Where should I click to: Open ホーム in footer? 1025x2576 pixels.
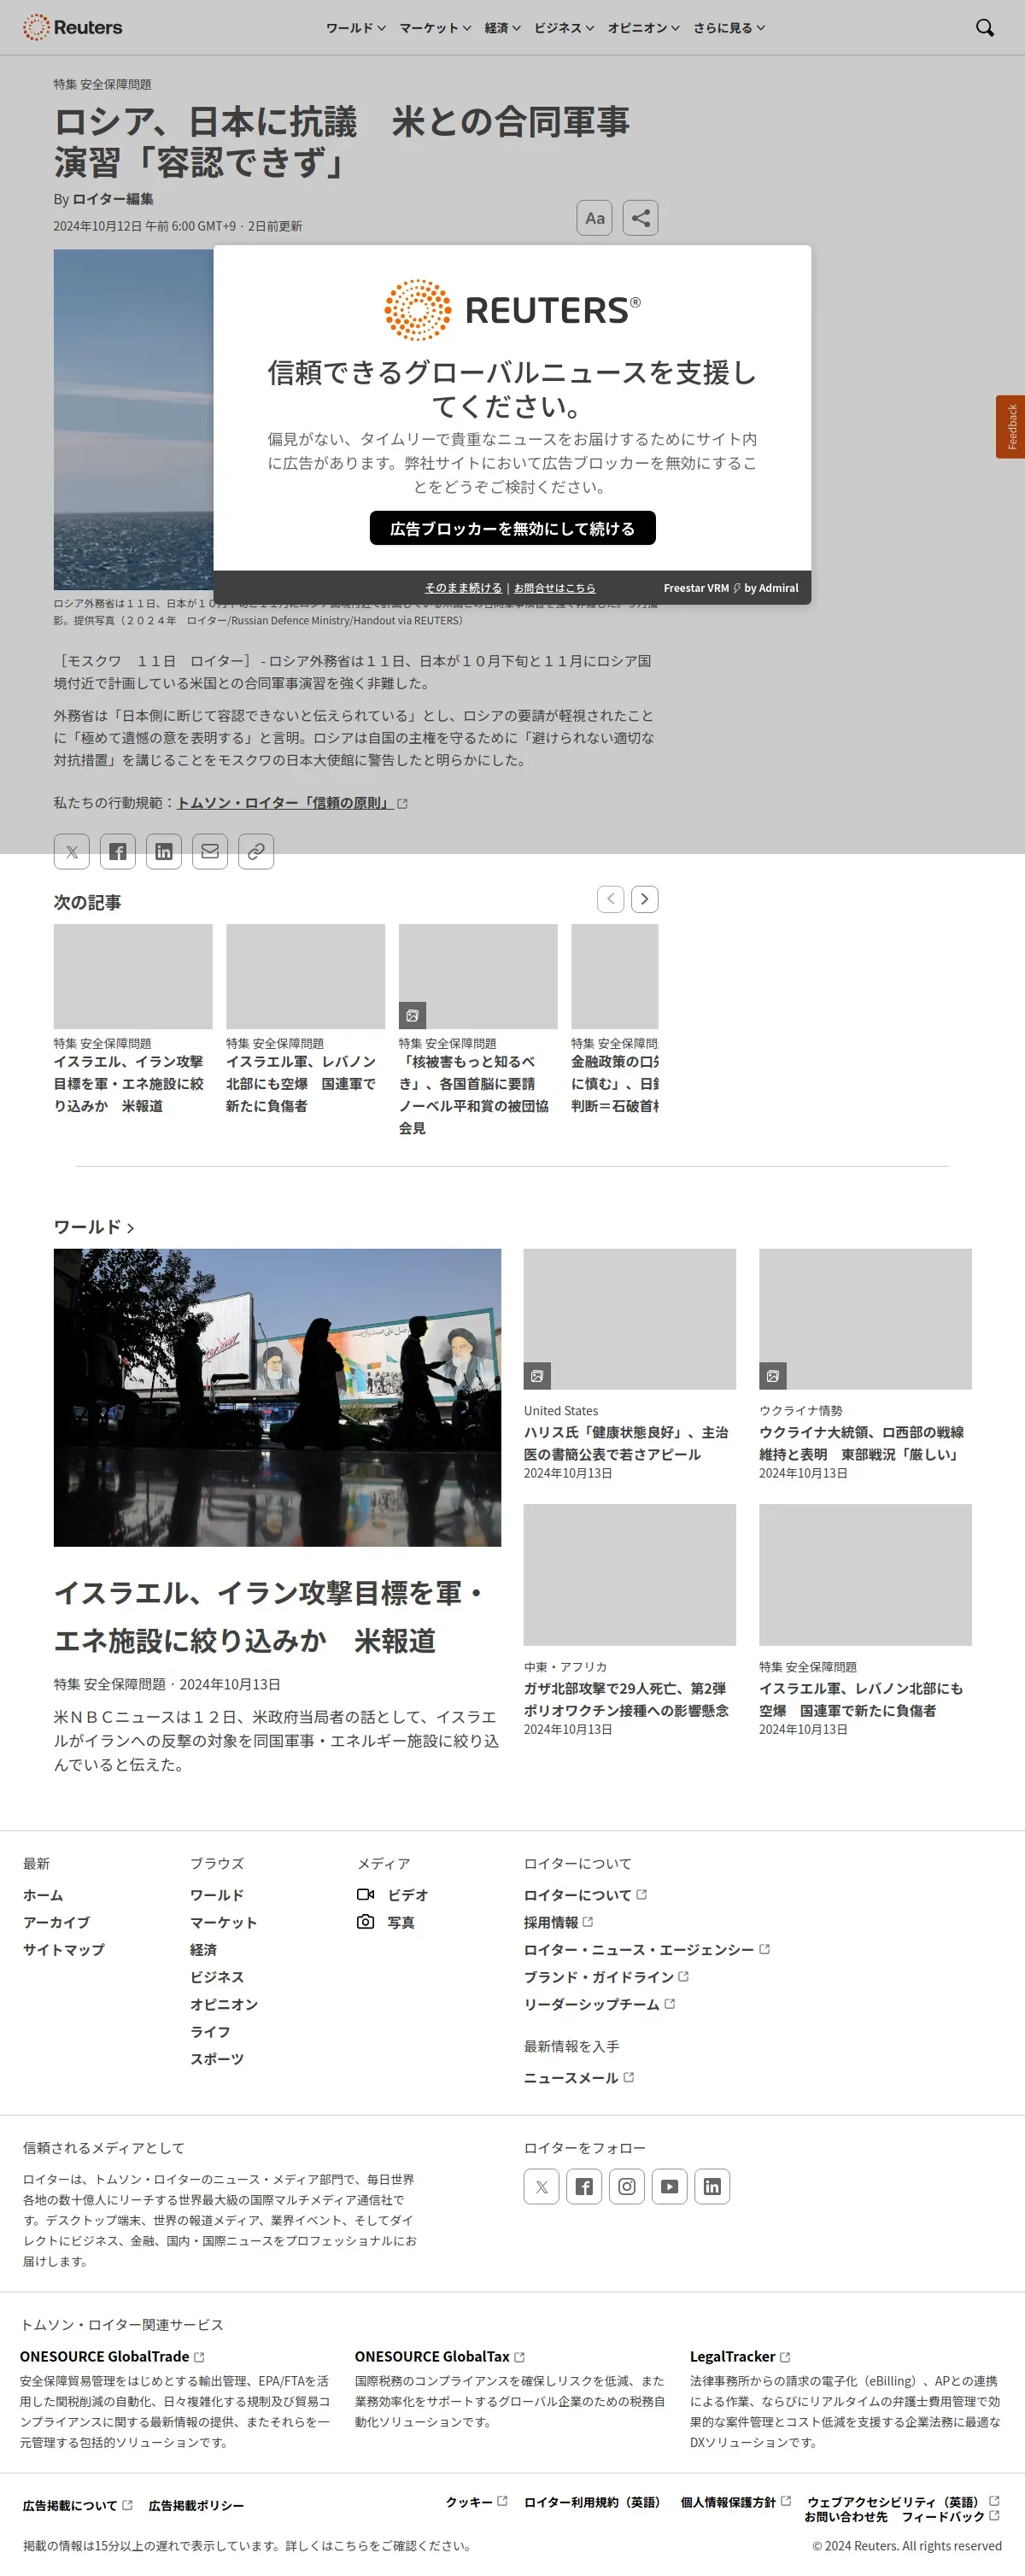(x=43, y=1895)
